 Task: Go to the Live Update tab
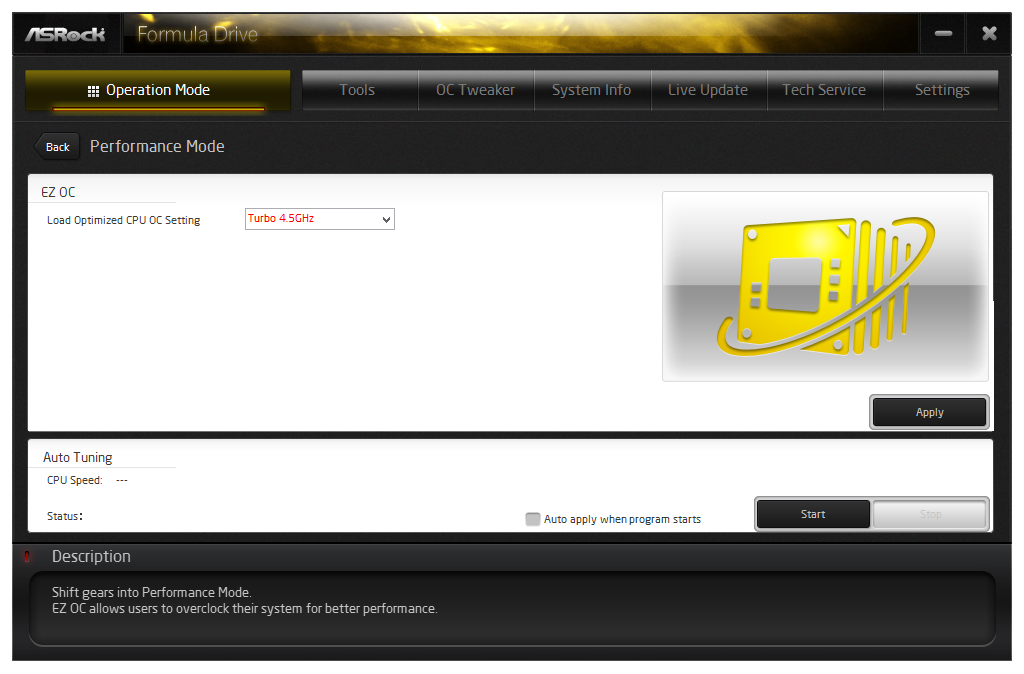point(707,90)
